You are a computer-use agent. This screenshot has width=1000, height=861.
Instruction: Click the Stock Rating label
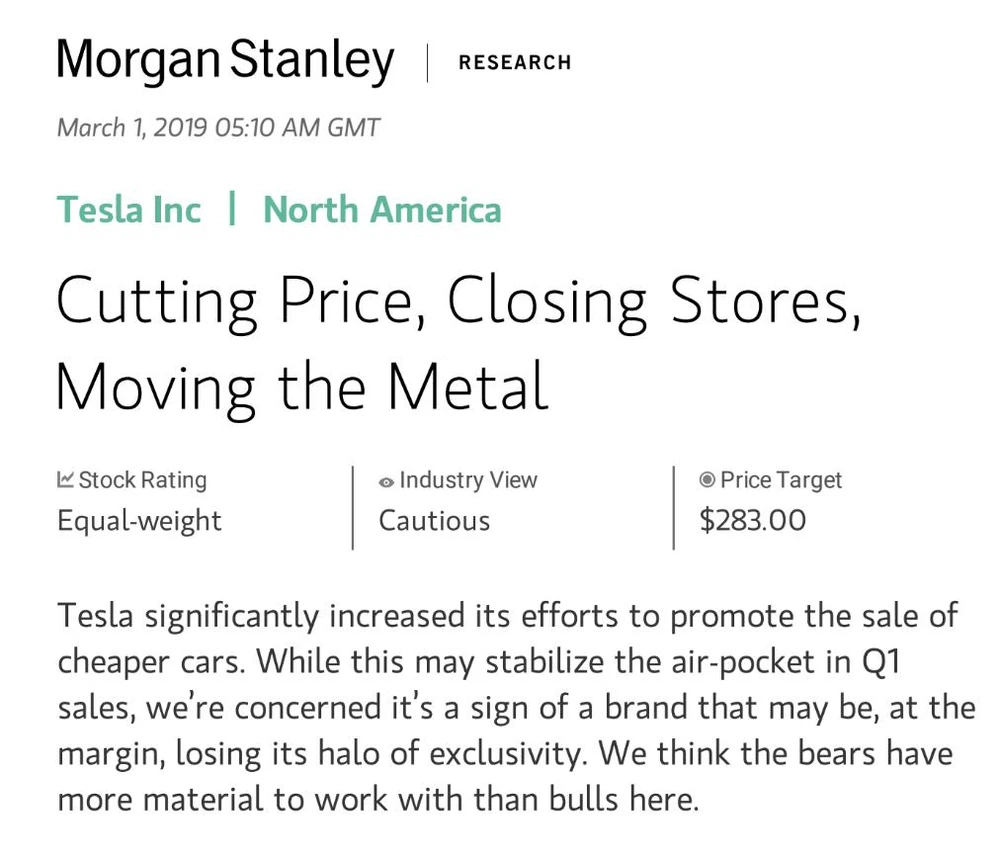coord(142,480)
